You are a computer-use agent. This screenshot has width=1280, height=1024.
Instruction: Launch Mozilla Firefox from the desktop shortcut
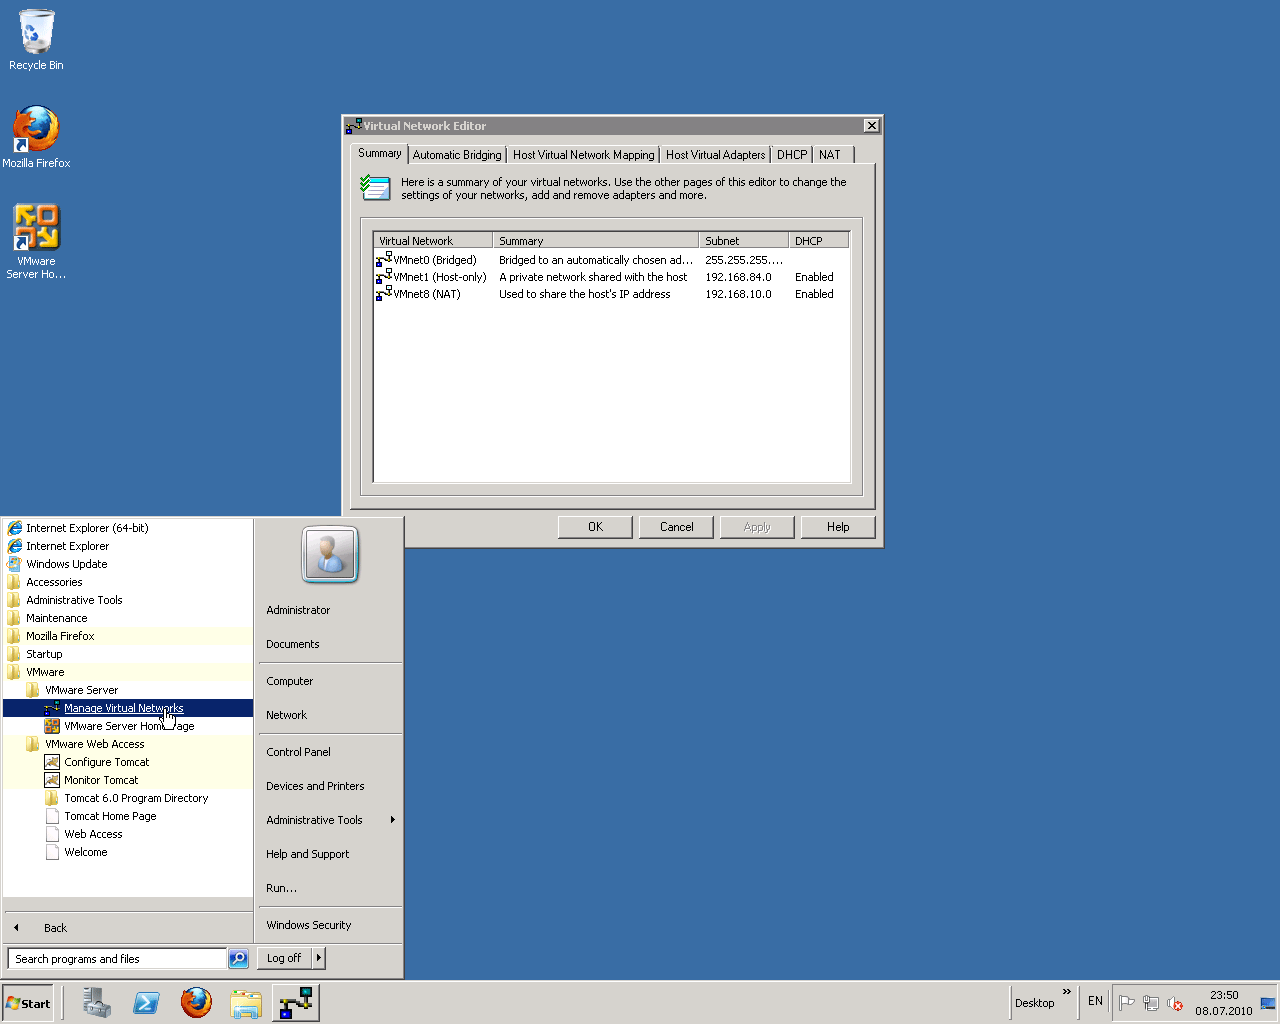click(36, 137)
